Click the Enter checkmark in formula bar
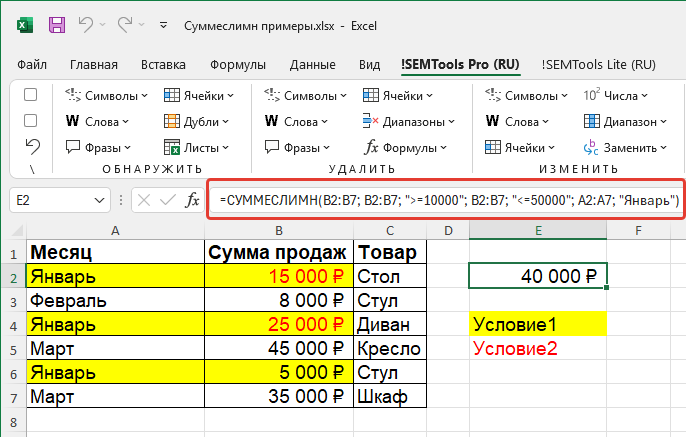The width and height of the screenshot is (686, 437). tap(168, 200)
